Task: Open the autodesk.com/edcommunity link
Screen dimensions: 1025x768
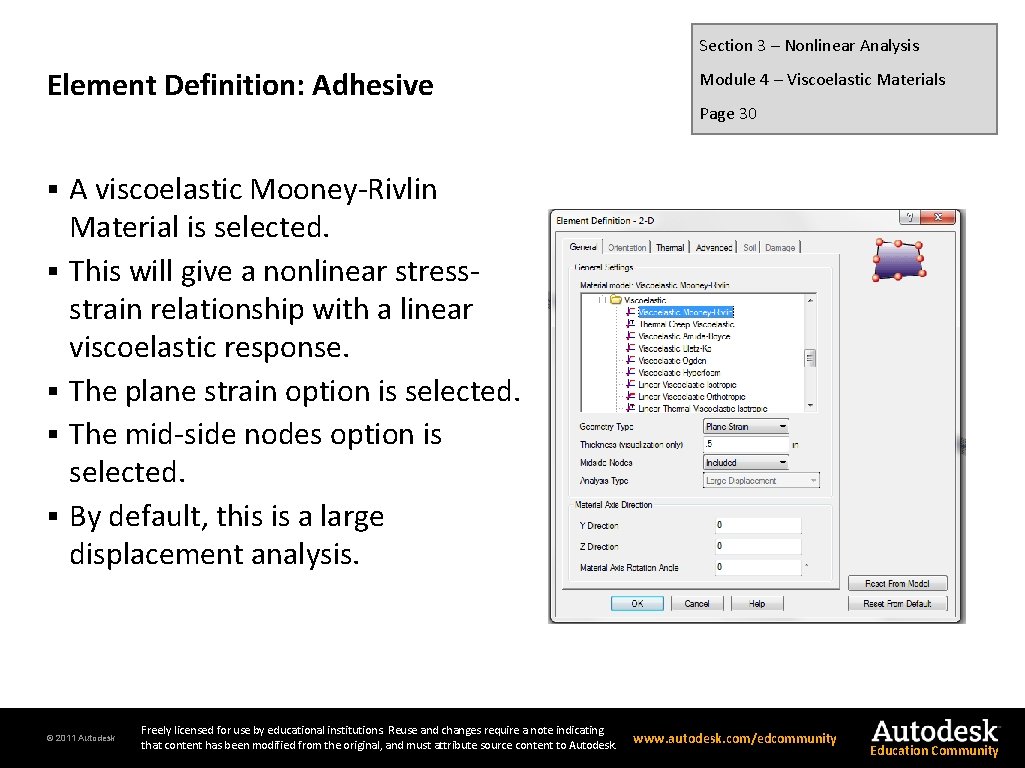Action: tap(735, 739)
